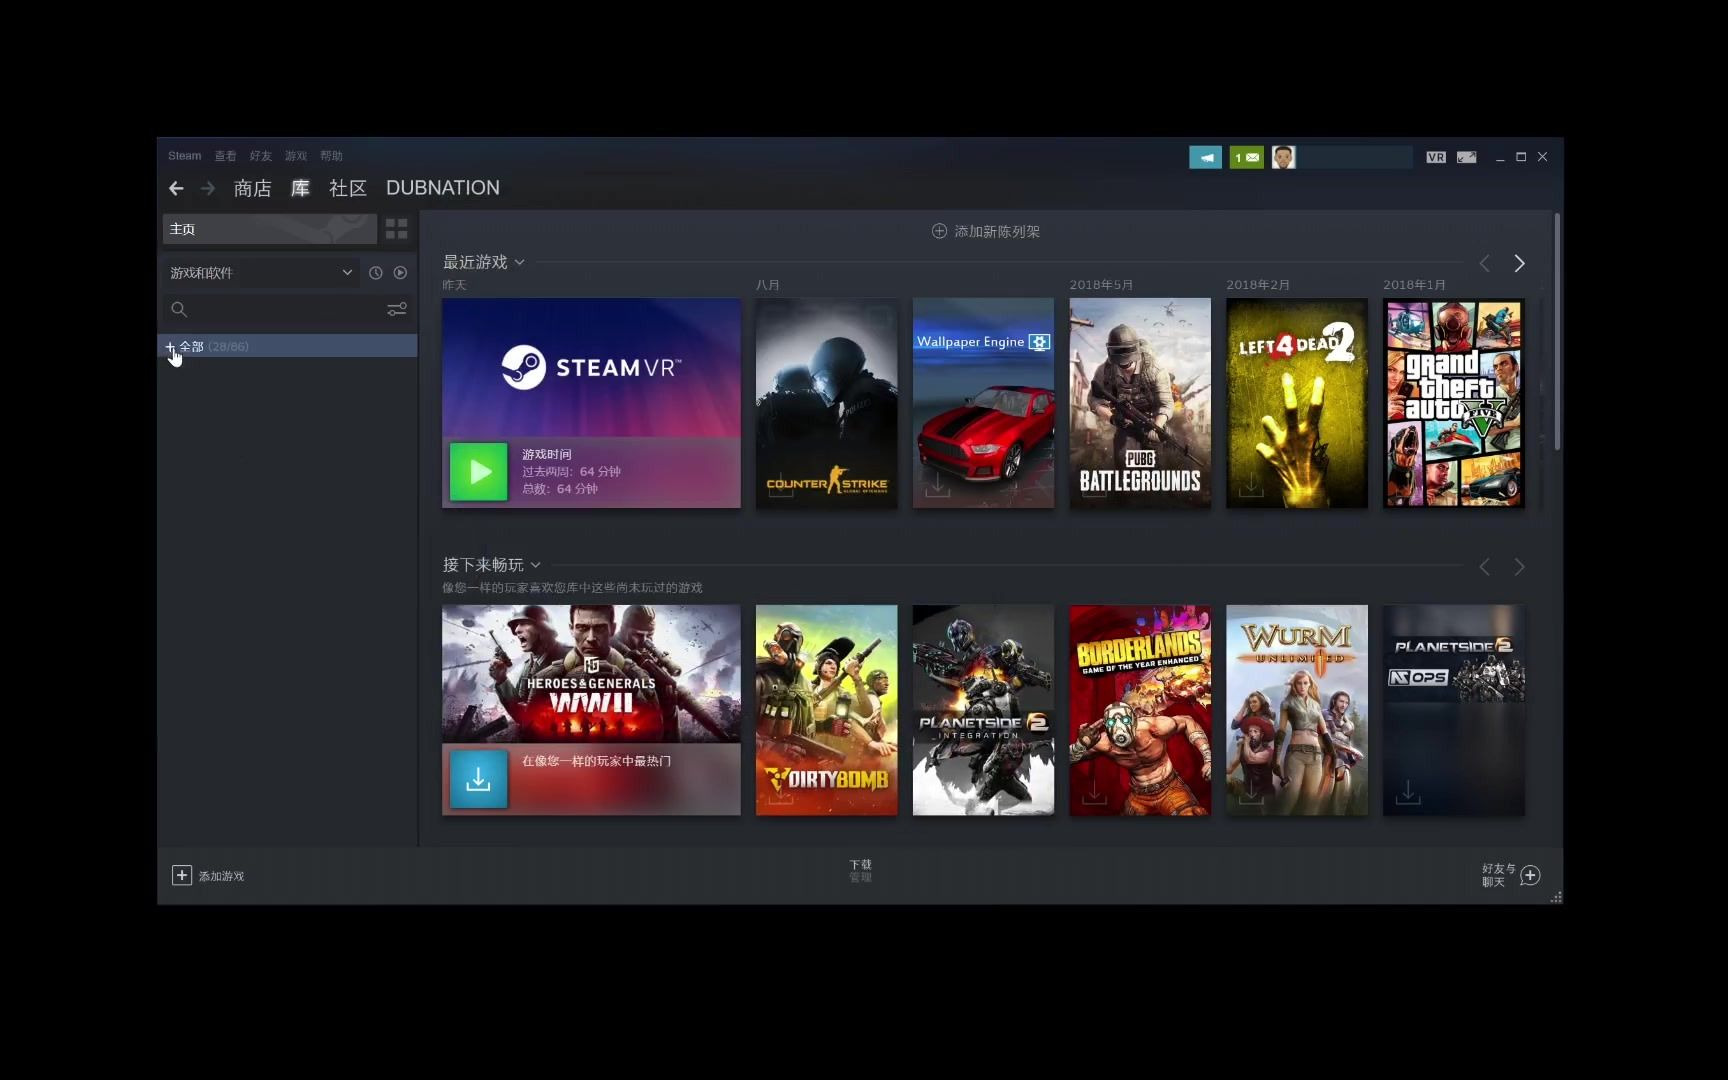This screenshot has width=1728, height=1080.
Task: Click the library vertical scrollbar
Action: coord(1557,331)
